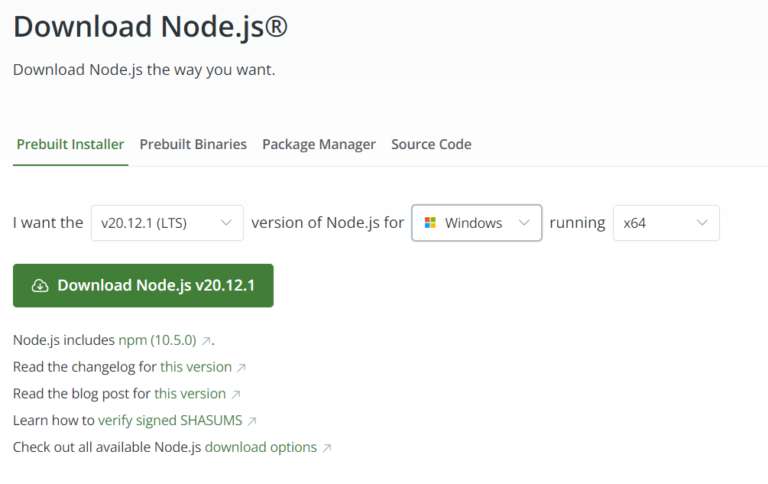Screen dimensions: 768x484
Task: Click the 'Download Node.js®' heading text
Action: click(x=150, y=27)
